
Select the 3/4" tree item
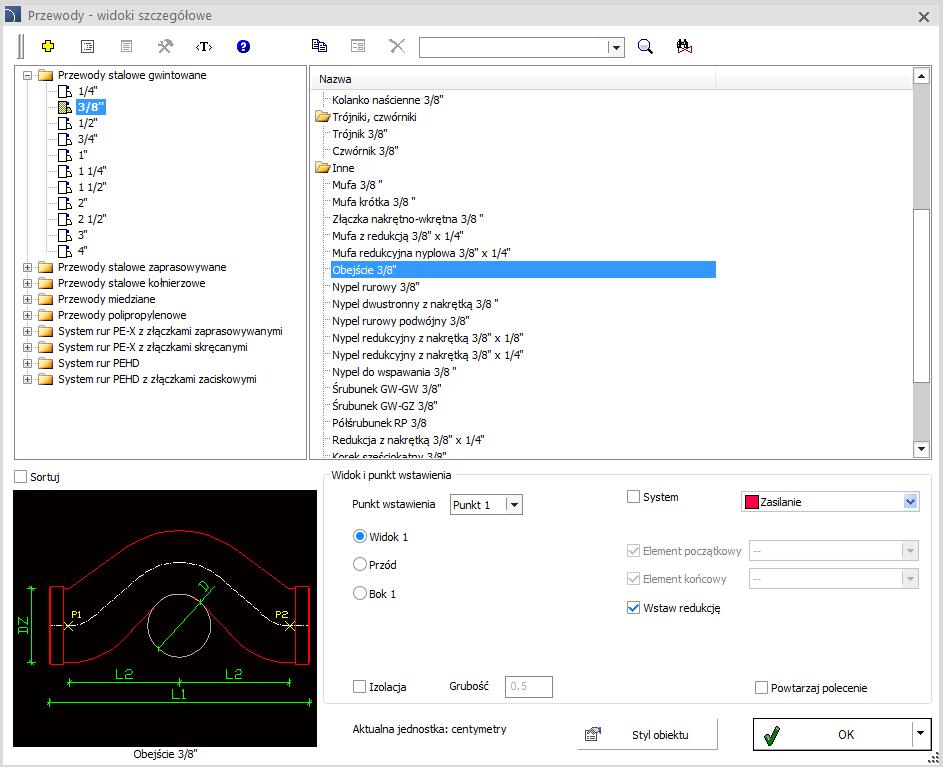[87, 139]
